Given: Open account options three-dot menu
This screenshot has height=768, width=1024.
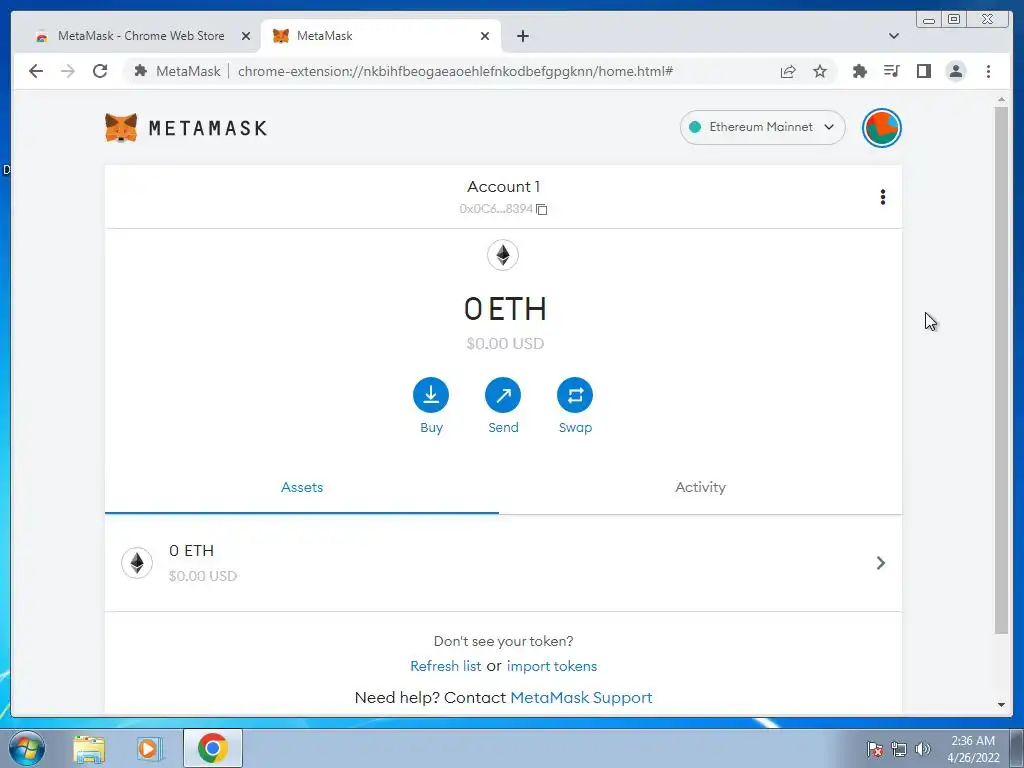Looking at the screenshot, I should point(882,197).
